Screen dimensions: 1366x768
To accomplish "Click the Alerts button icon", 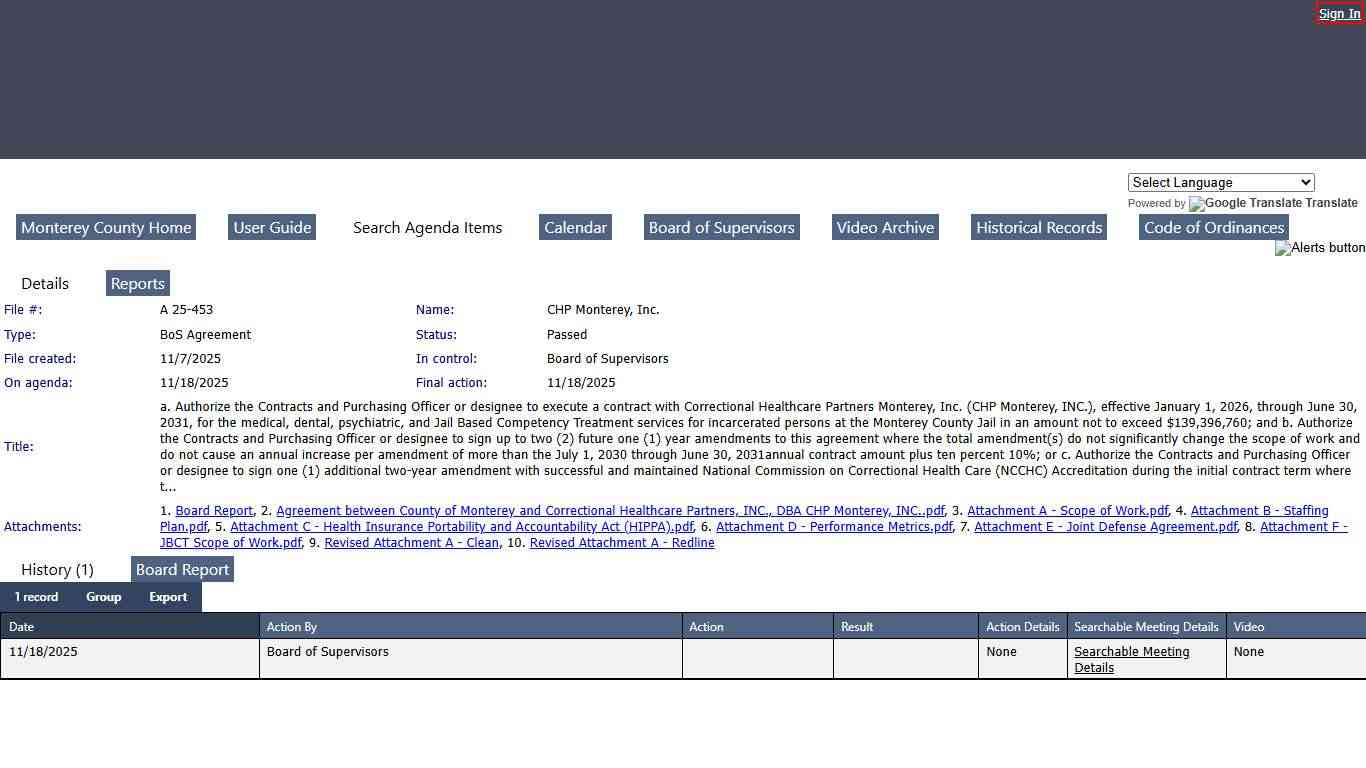I will tap(1319, 248).
